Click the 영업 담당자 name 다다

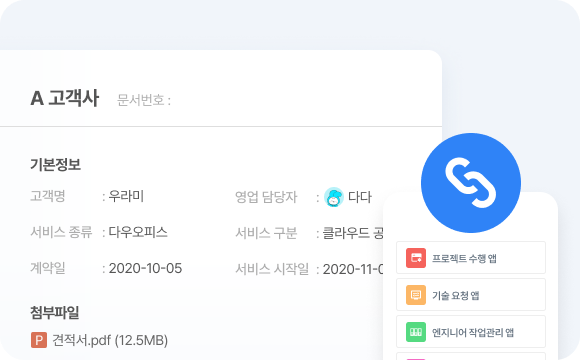[360, 197]
